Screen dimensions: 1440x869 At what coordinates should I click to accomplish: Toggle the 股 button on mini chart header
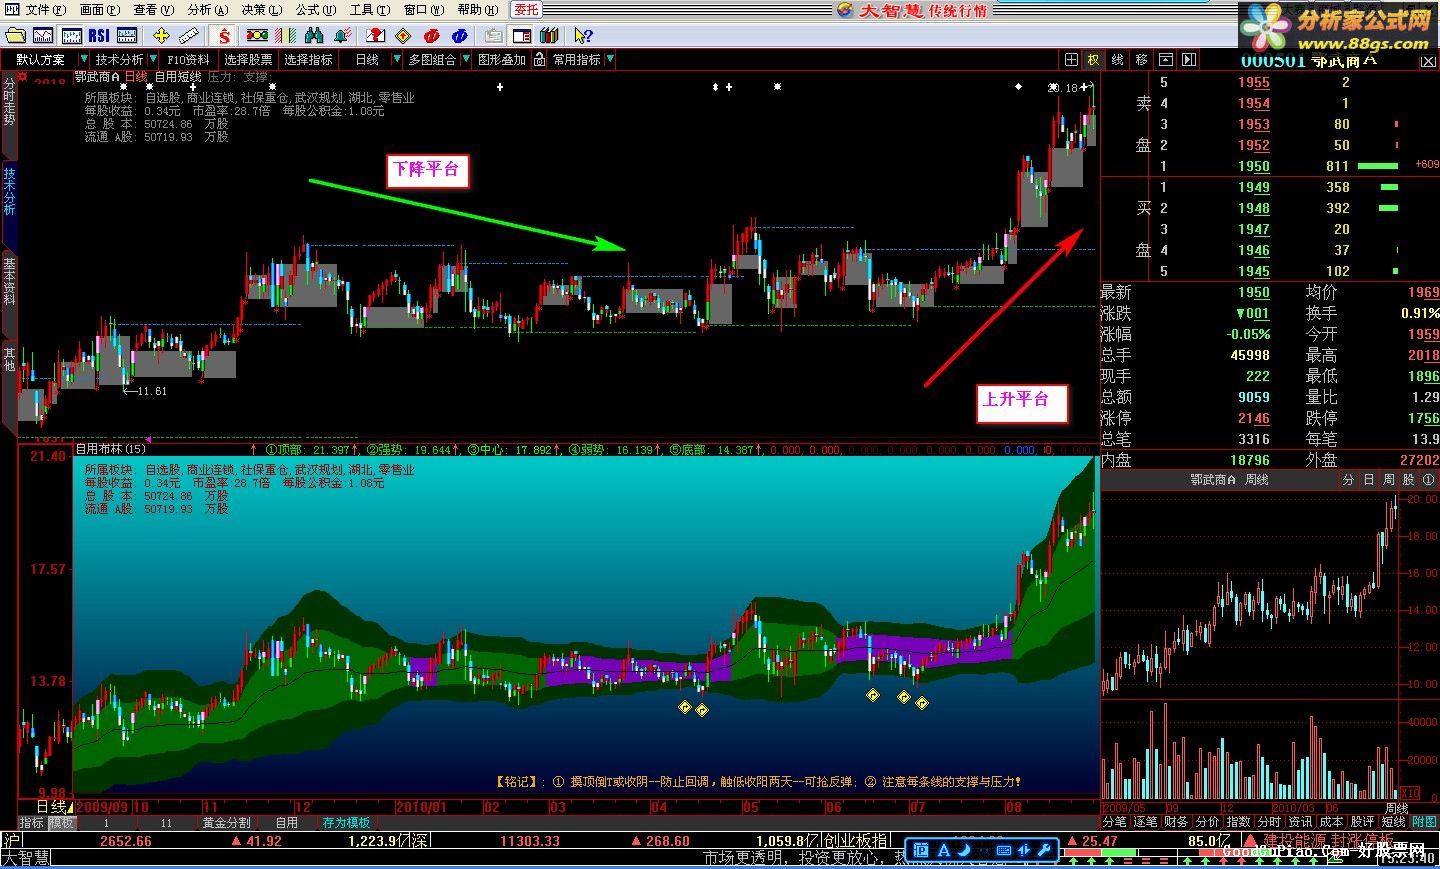click(1408, 480)
